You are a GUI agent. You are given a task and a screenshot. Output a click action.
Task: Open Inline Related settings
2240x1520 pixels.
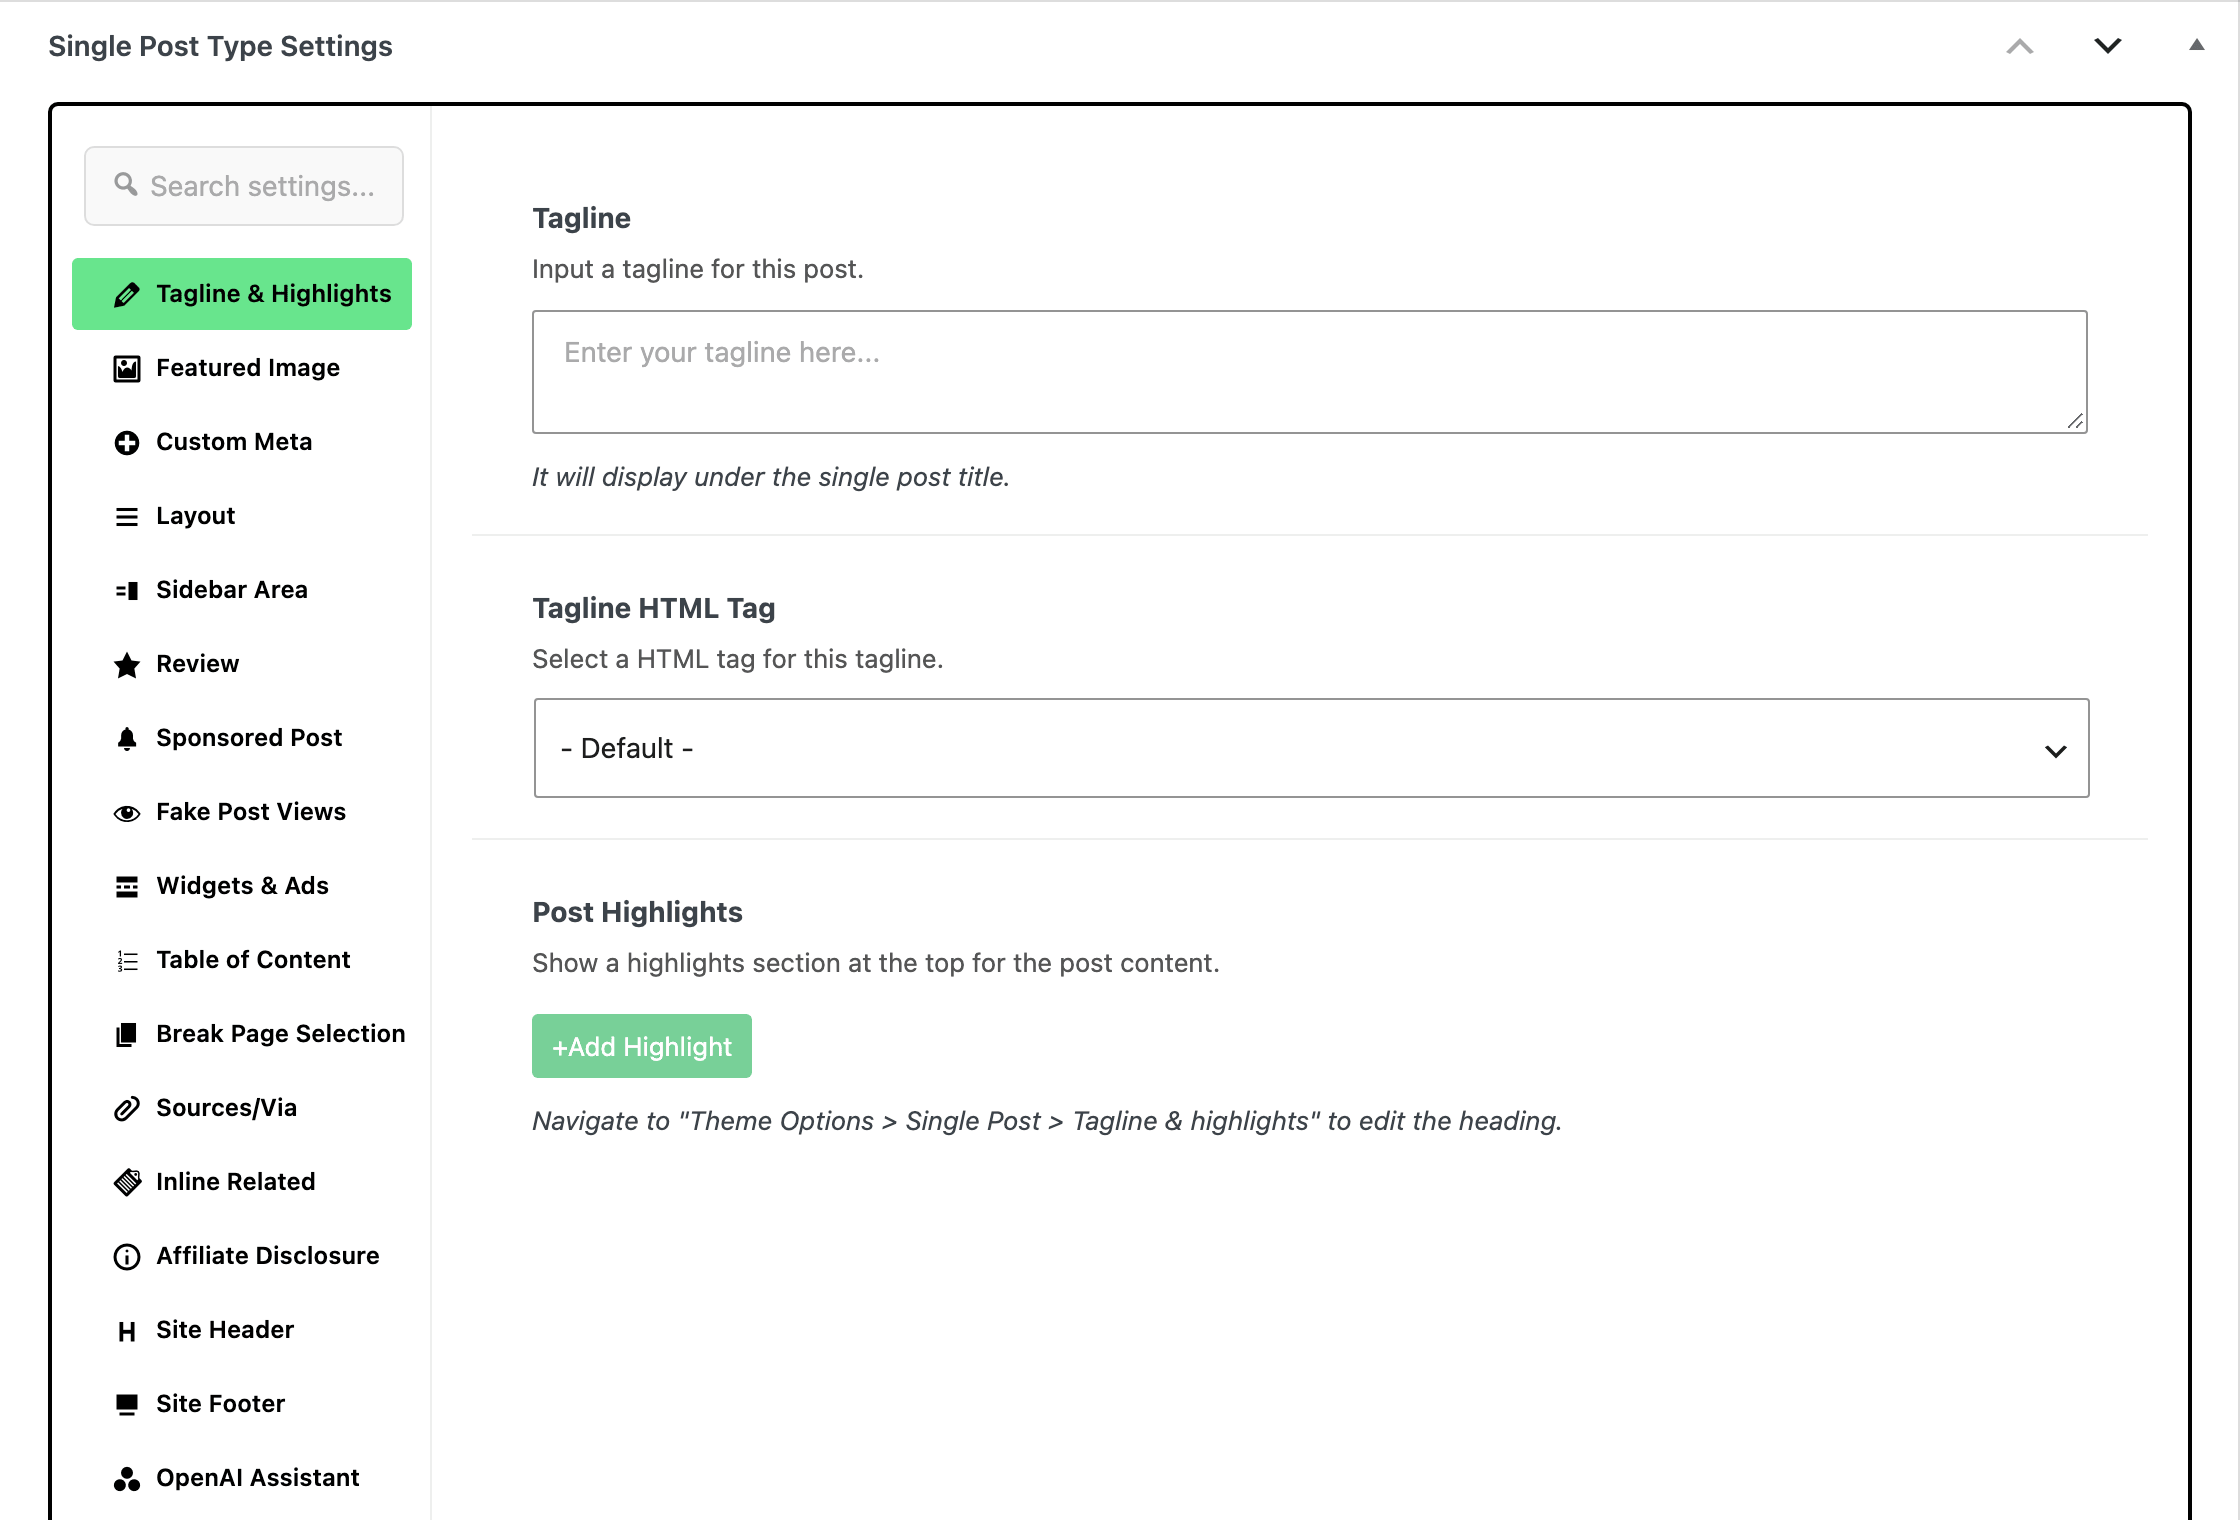[242, 1182]
